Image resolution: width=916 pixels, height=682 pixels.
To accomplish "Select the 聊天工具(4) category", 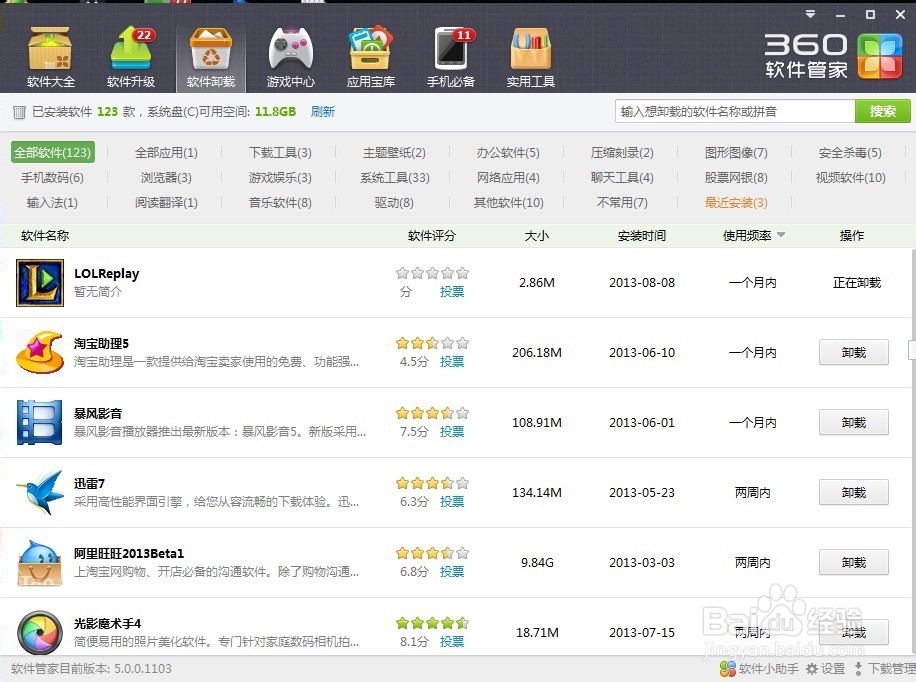I will [x=622, y=178].
